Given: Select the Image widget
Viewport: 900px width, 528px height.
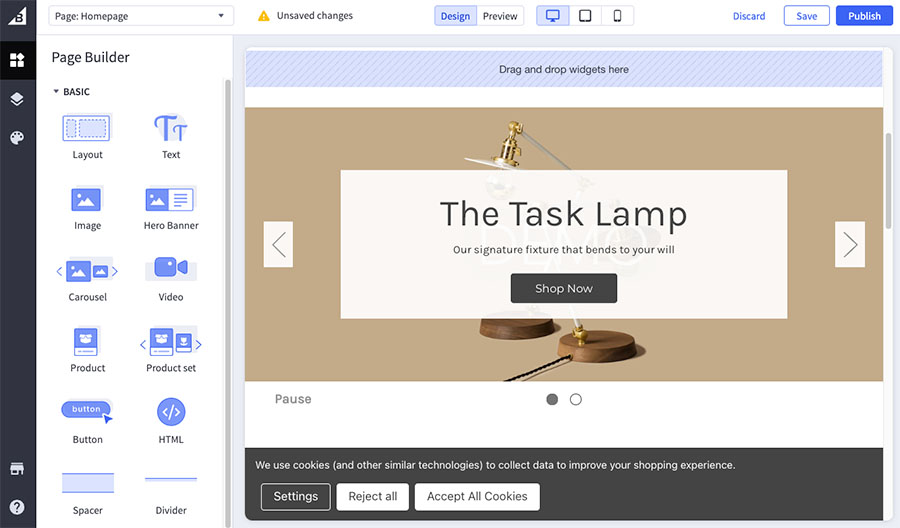Looking at the screenshot, I should tap(87, 208).
